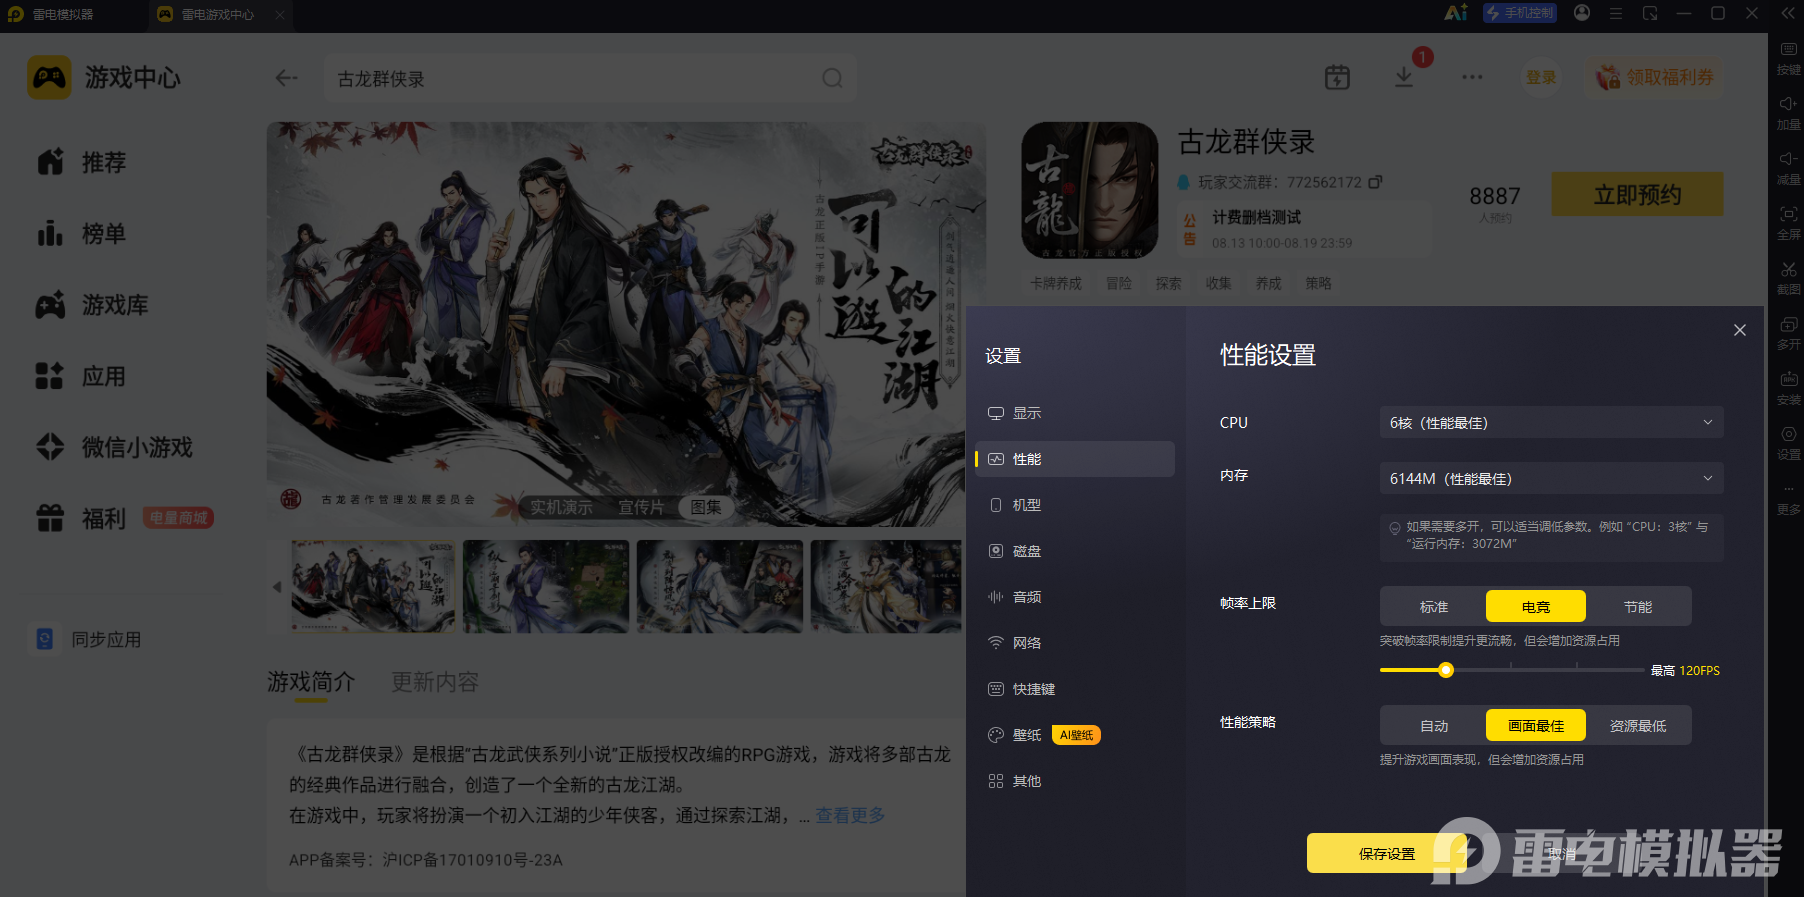This screenshot has height=897, width=1804.
Task: Copy player group number 772562172
Action: pyautogui.click(x=1376, y=182)
